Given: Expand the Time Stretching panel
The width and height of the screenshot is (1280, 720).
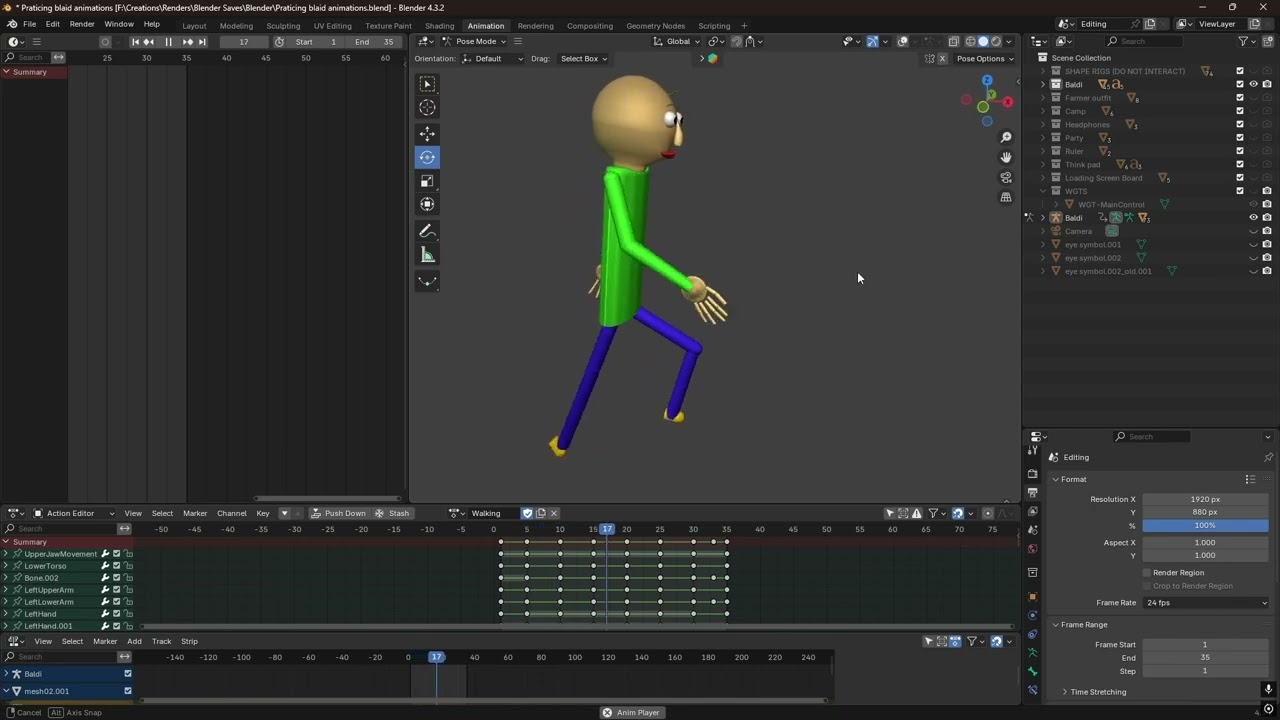Looking at the screenshot, I should [x=1097, y=692].
